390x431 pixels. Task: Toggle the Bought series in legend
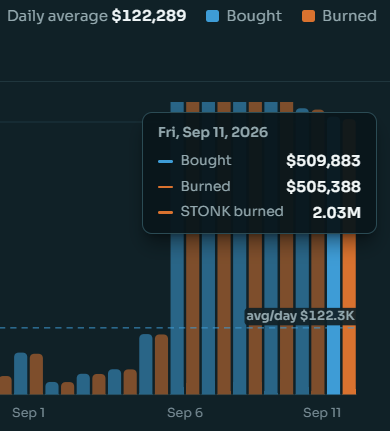coord(244,16)
